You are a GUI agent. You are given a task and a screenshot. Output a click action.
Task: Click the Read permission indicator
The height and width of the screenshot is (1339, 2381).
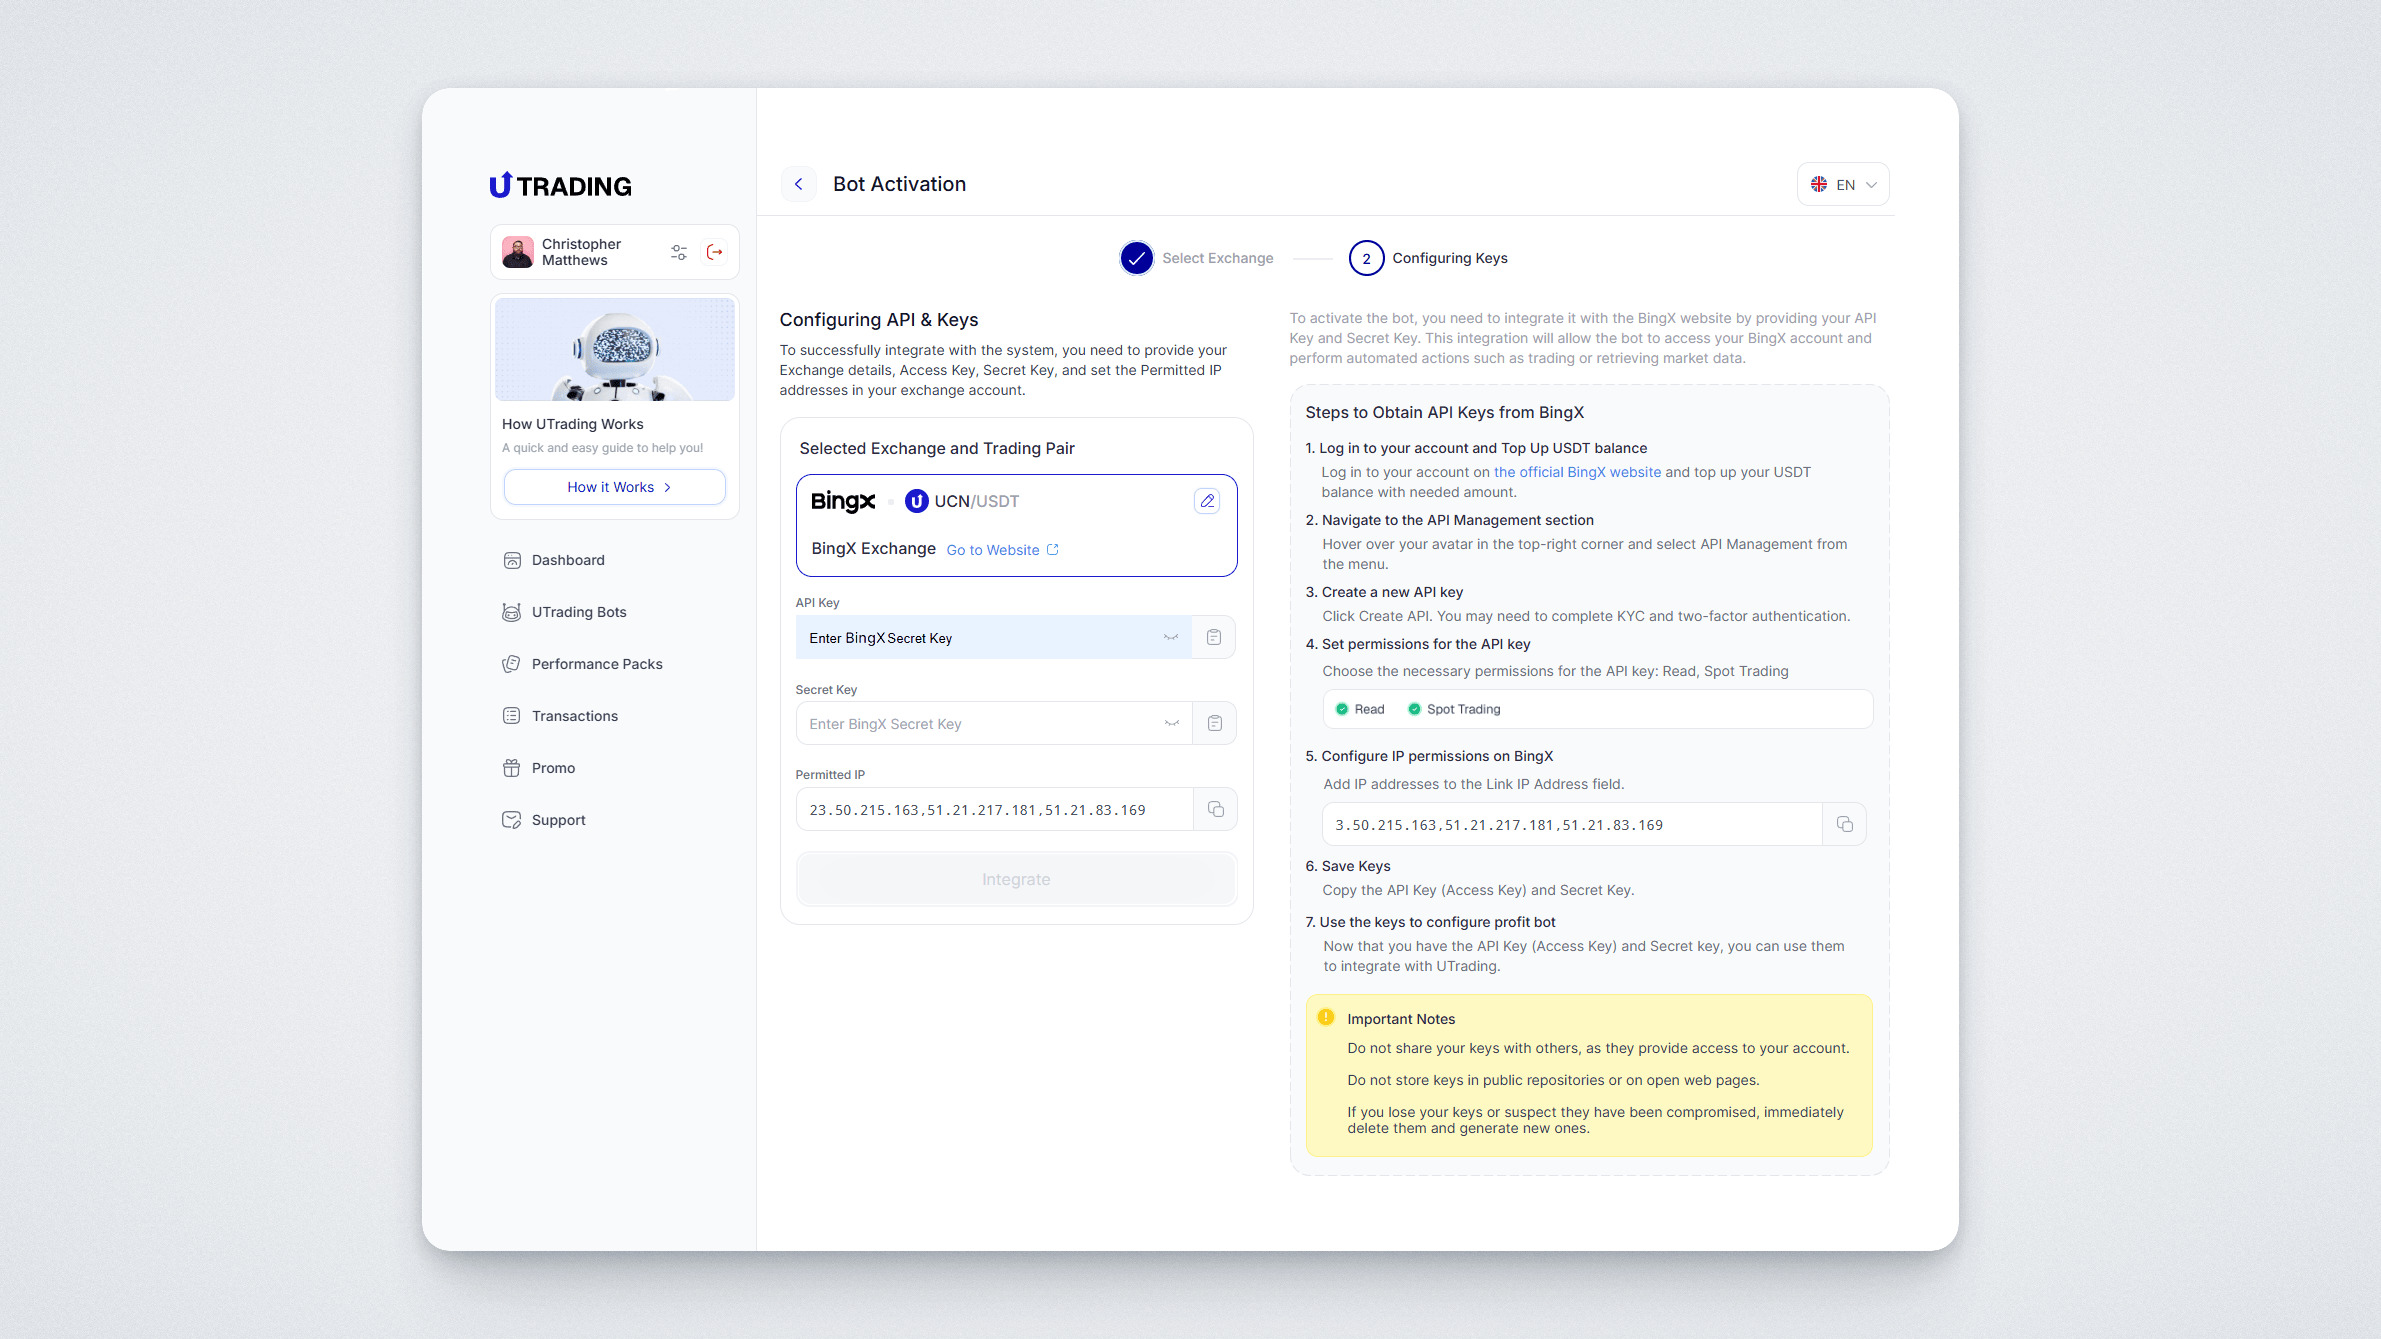coord(1360,710)
